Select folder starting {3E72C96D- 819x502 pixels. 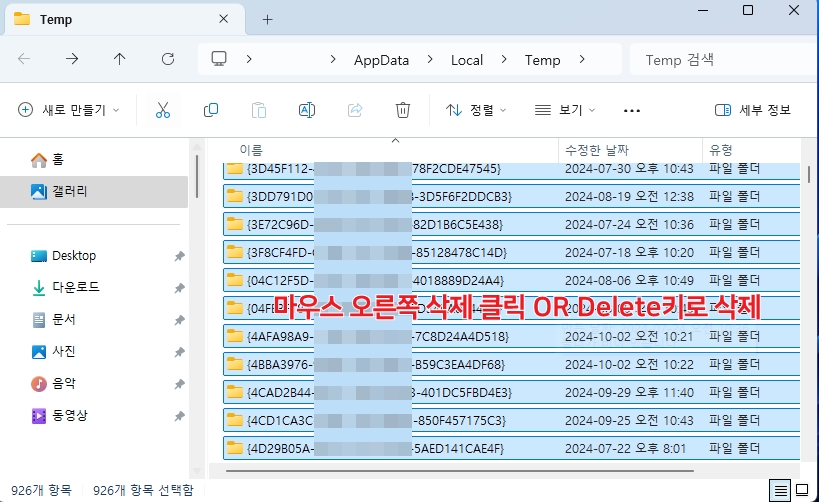coord(511,225)
